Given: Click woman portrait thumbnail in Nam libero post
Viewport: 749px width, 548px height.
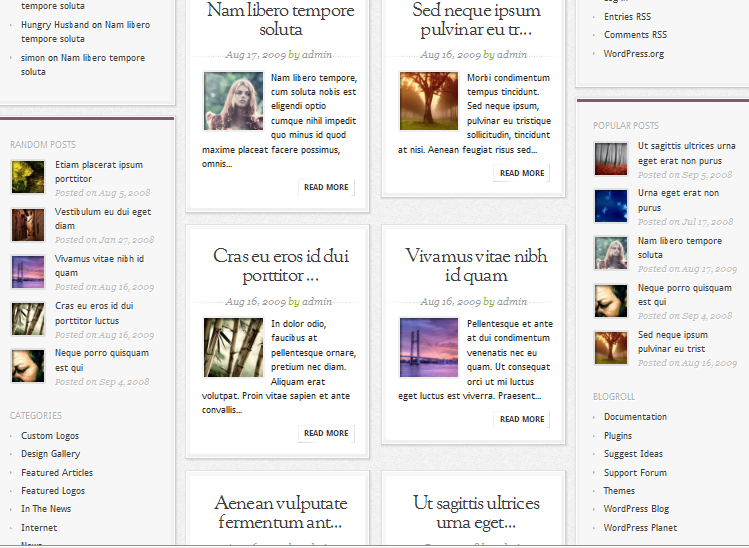Looking at the screenshot, I should (233, 101).
